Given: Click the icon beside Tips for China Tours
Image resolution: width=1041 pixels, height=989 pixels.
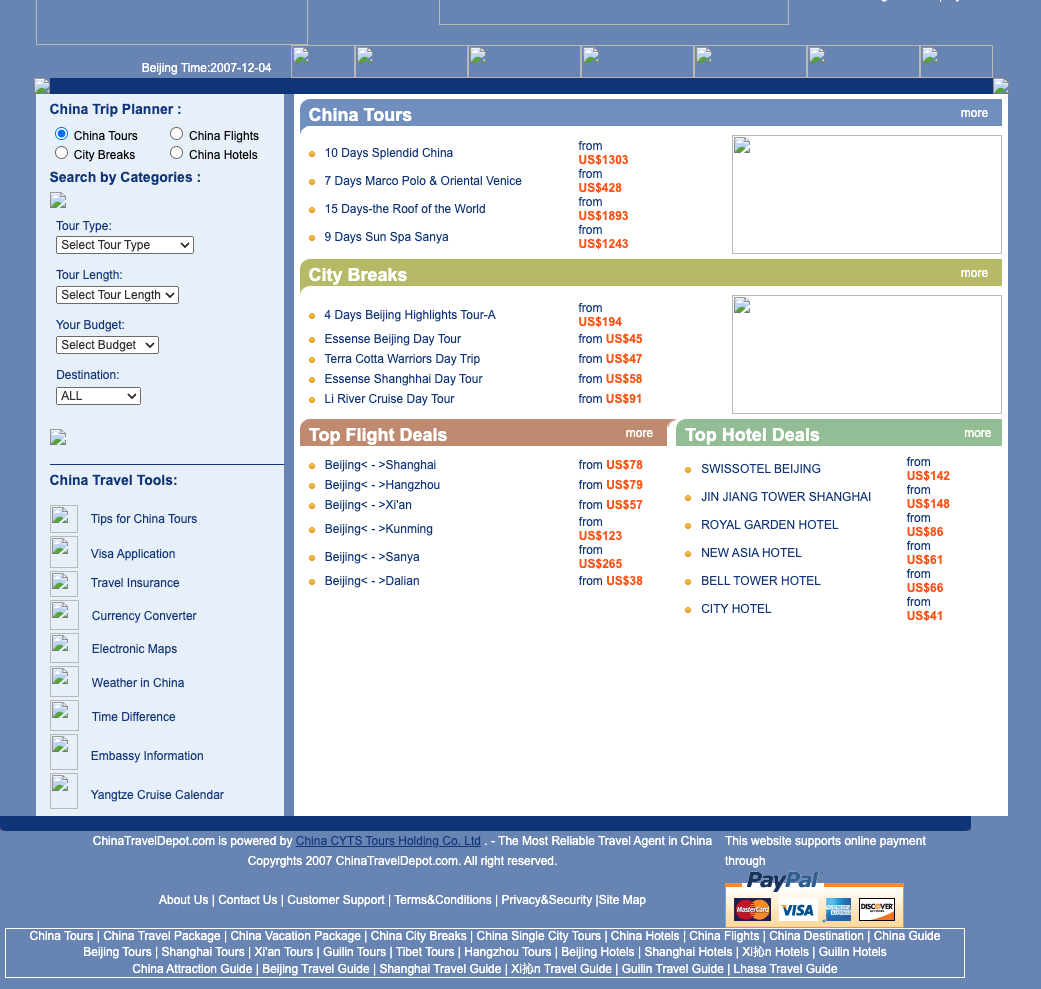Looking at the screenshot, I should click(x=64, y=519).
